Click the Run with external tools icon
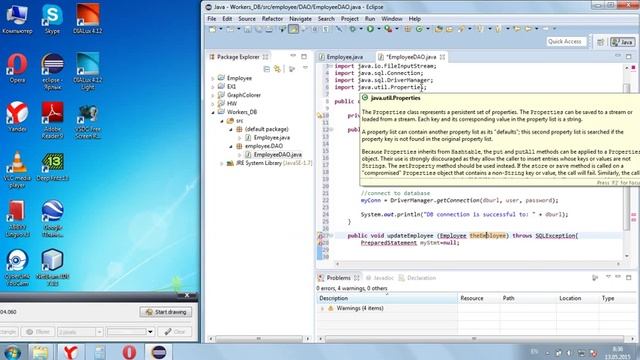Screen dimensions: 640x360 [388, 29]
